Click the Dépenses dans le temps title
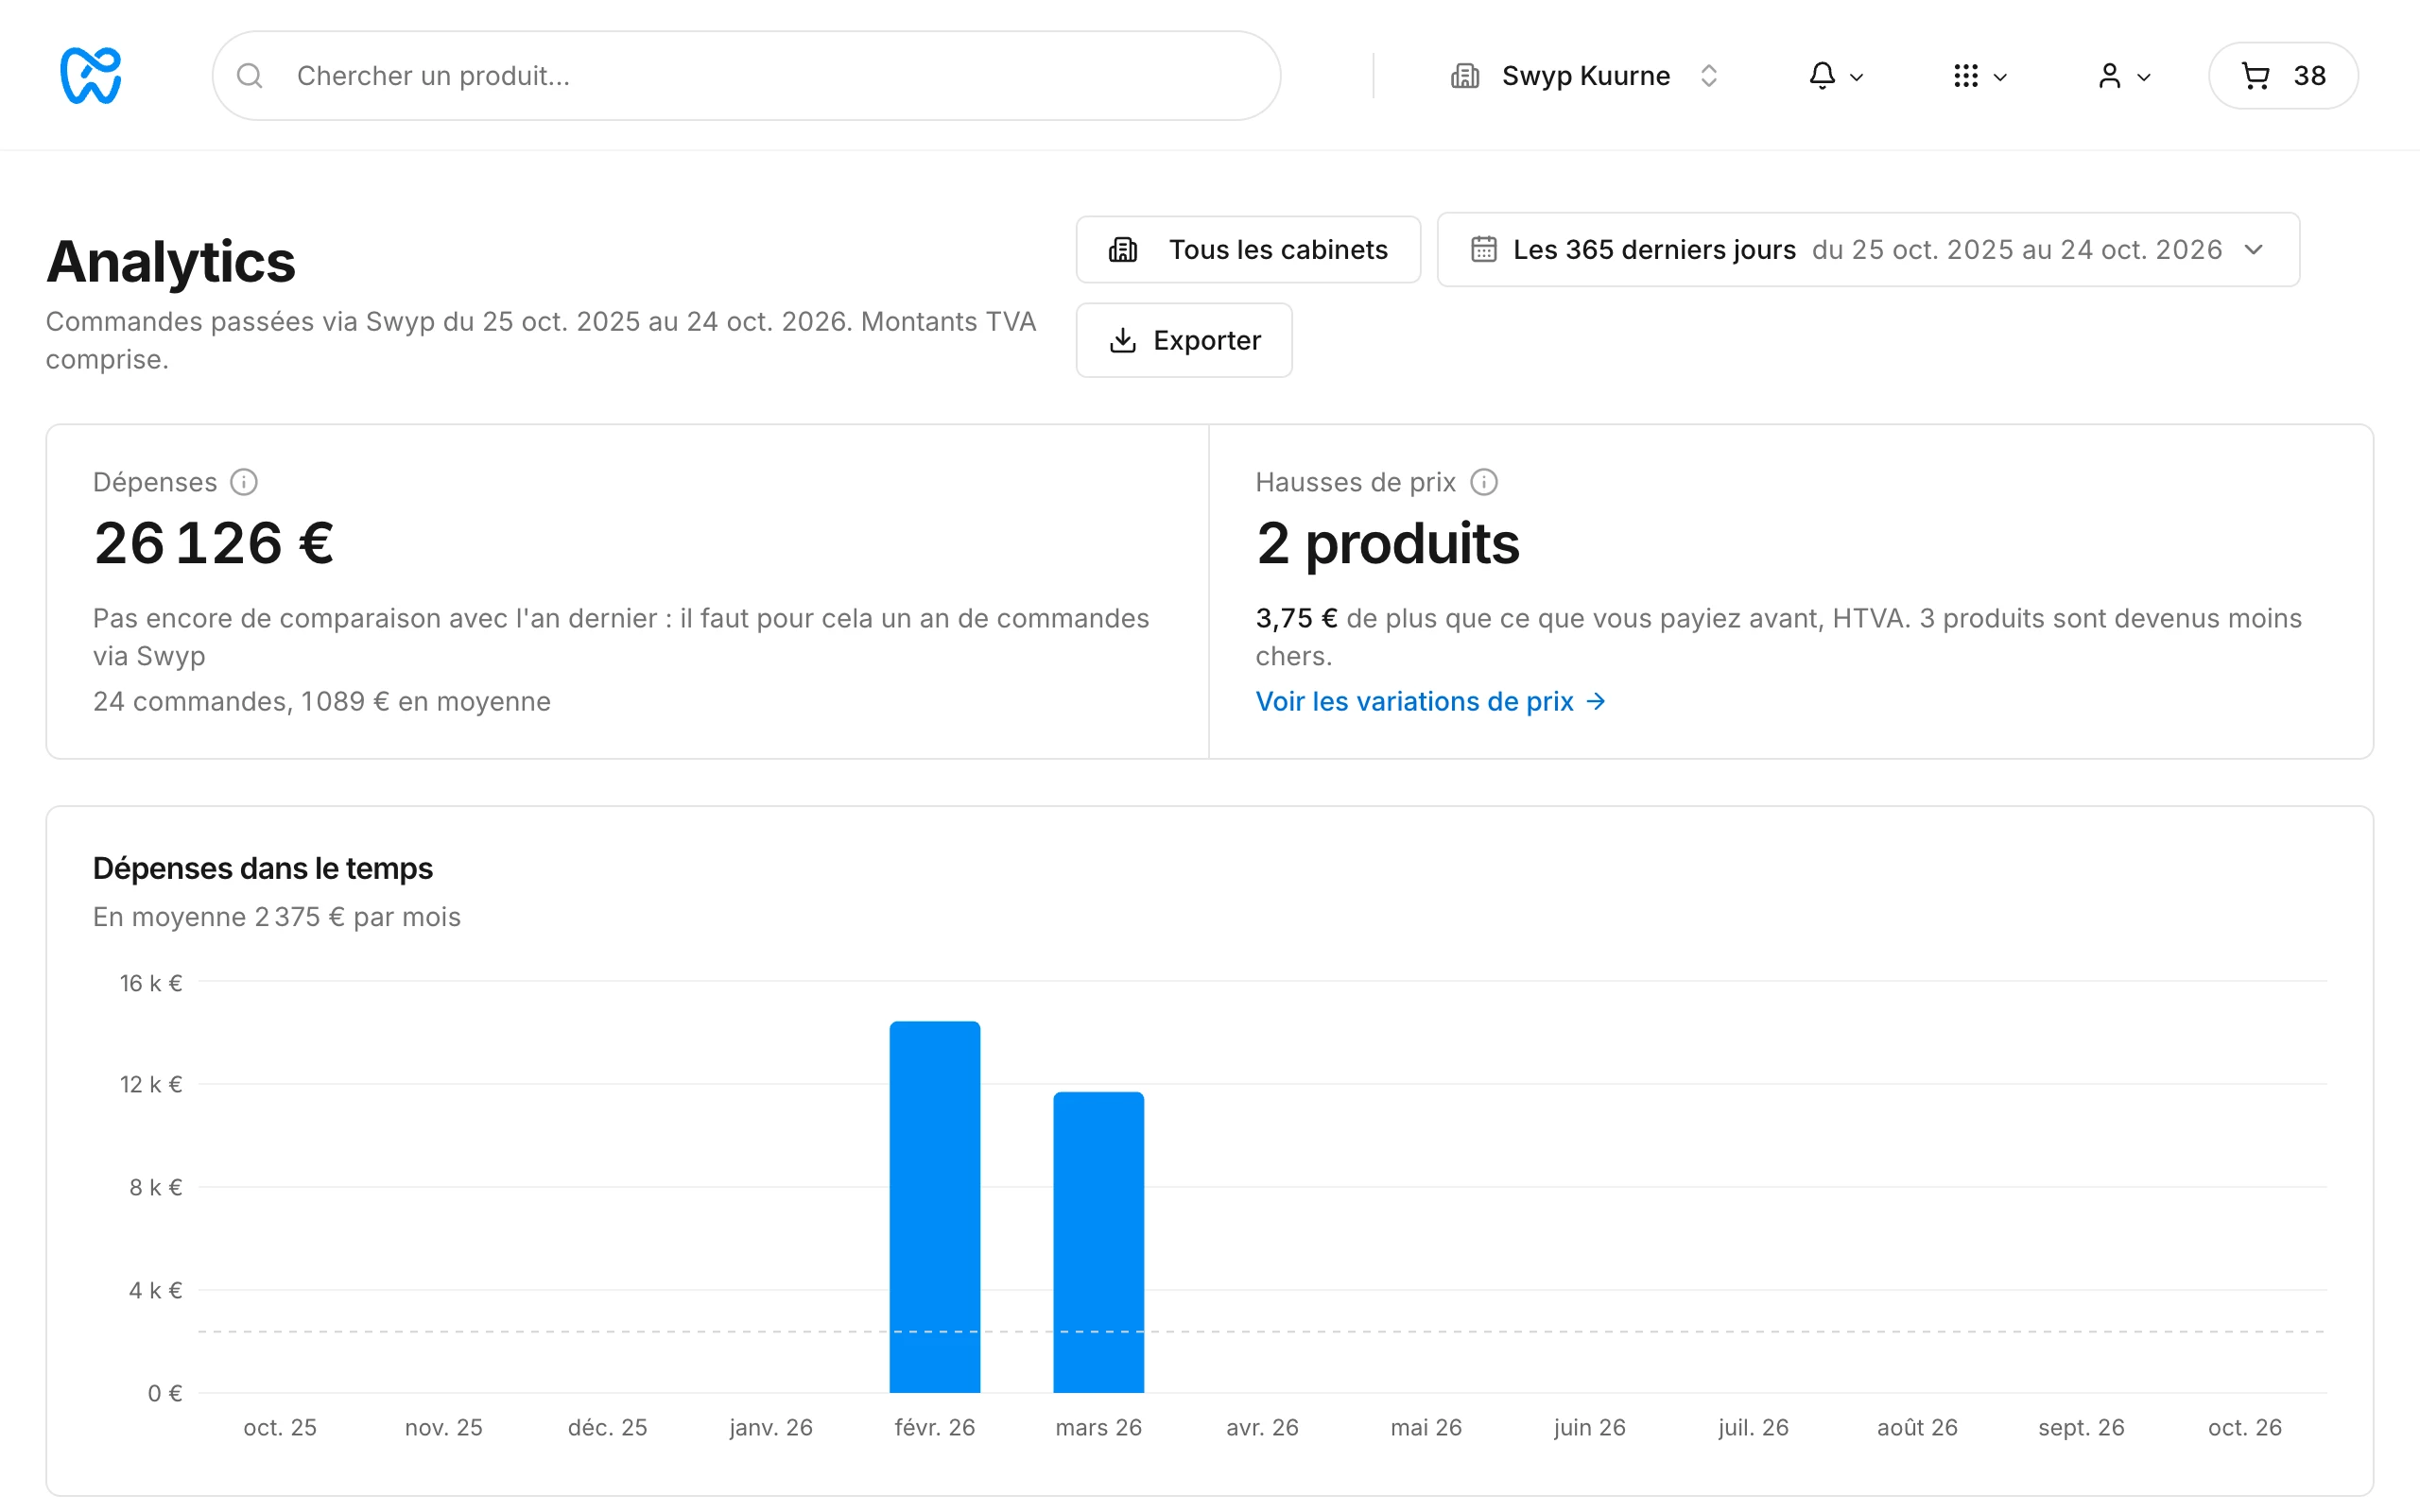This screenshot has width=2420, height=1512. click(x=263, y=867)
